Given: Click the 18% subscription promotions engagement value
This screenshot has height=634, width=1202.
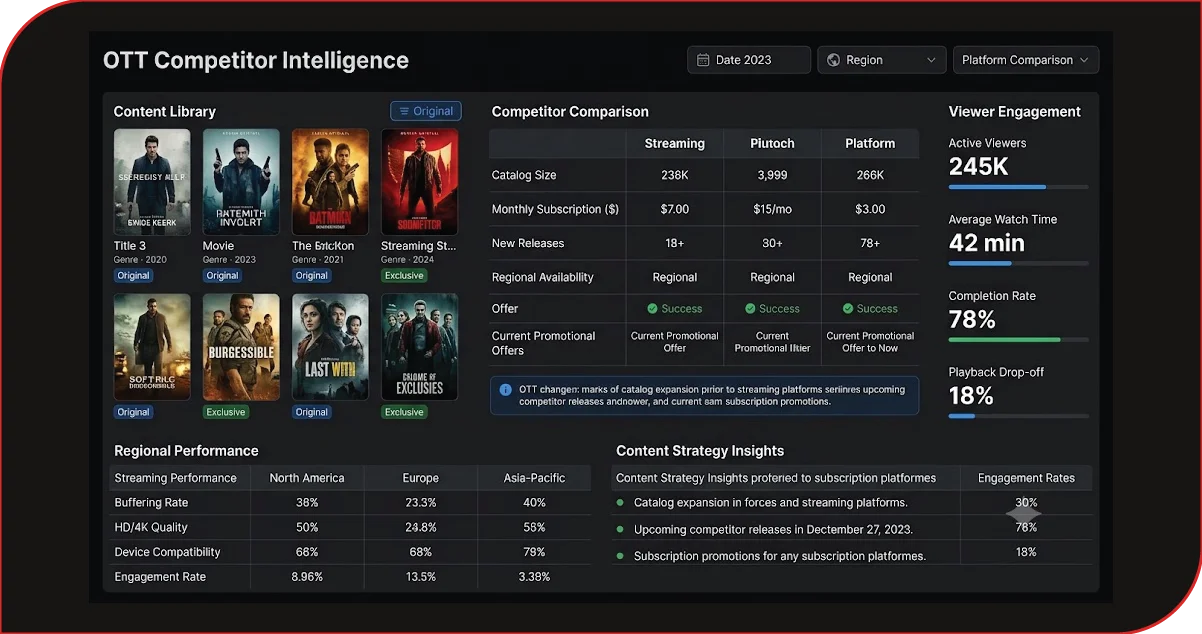Looking at the screenshot, I should click(x=1026, y=552).
